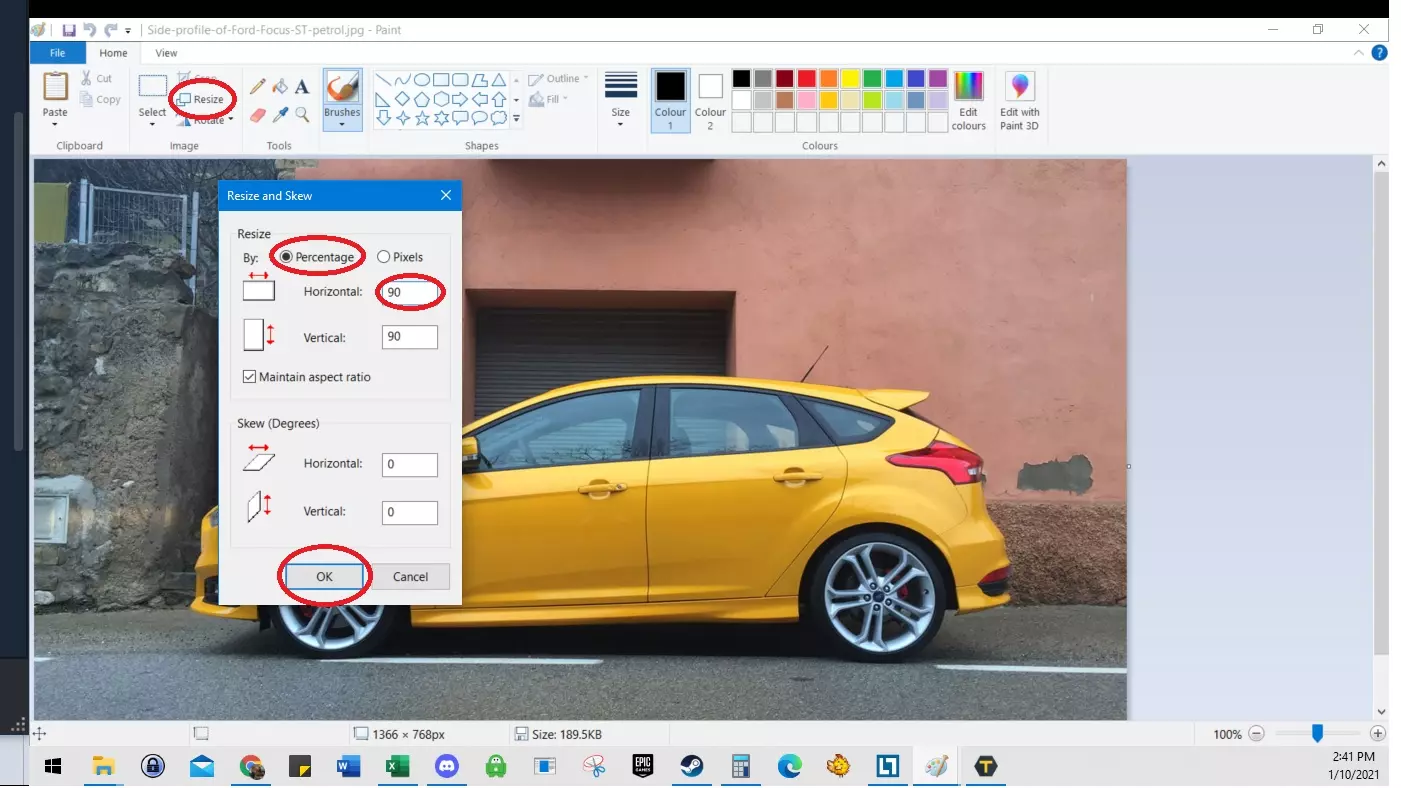Viewport: 1401px width, 788px height.
Task: Open Discord from the taskbar
Action: (447, 767)
